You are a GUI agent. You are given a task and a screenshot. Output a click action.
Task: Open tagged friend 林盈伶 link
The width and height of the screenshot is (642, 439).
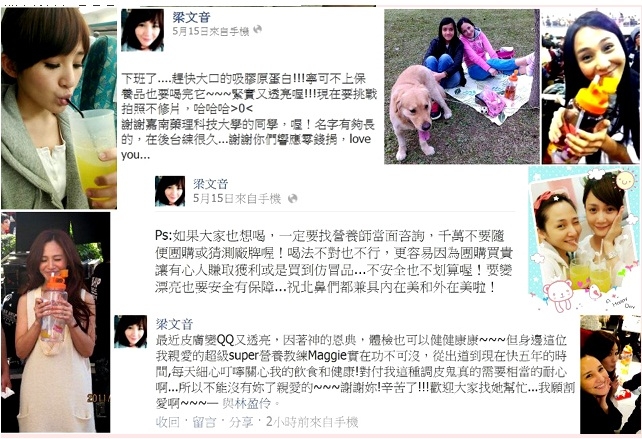tap(246, 403)
